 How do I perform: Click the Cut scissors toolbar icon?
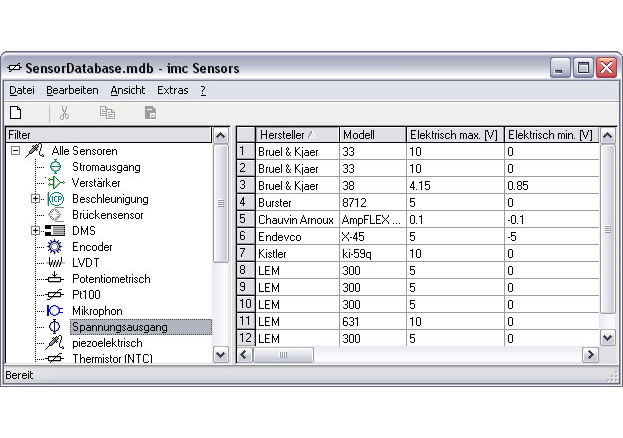click(x=64, y=113)
